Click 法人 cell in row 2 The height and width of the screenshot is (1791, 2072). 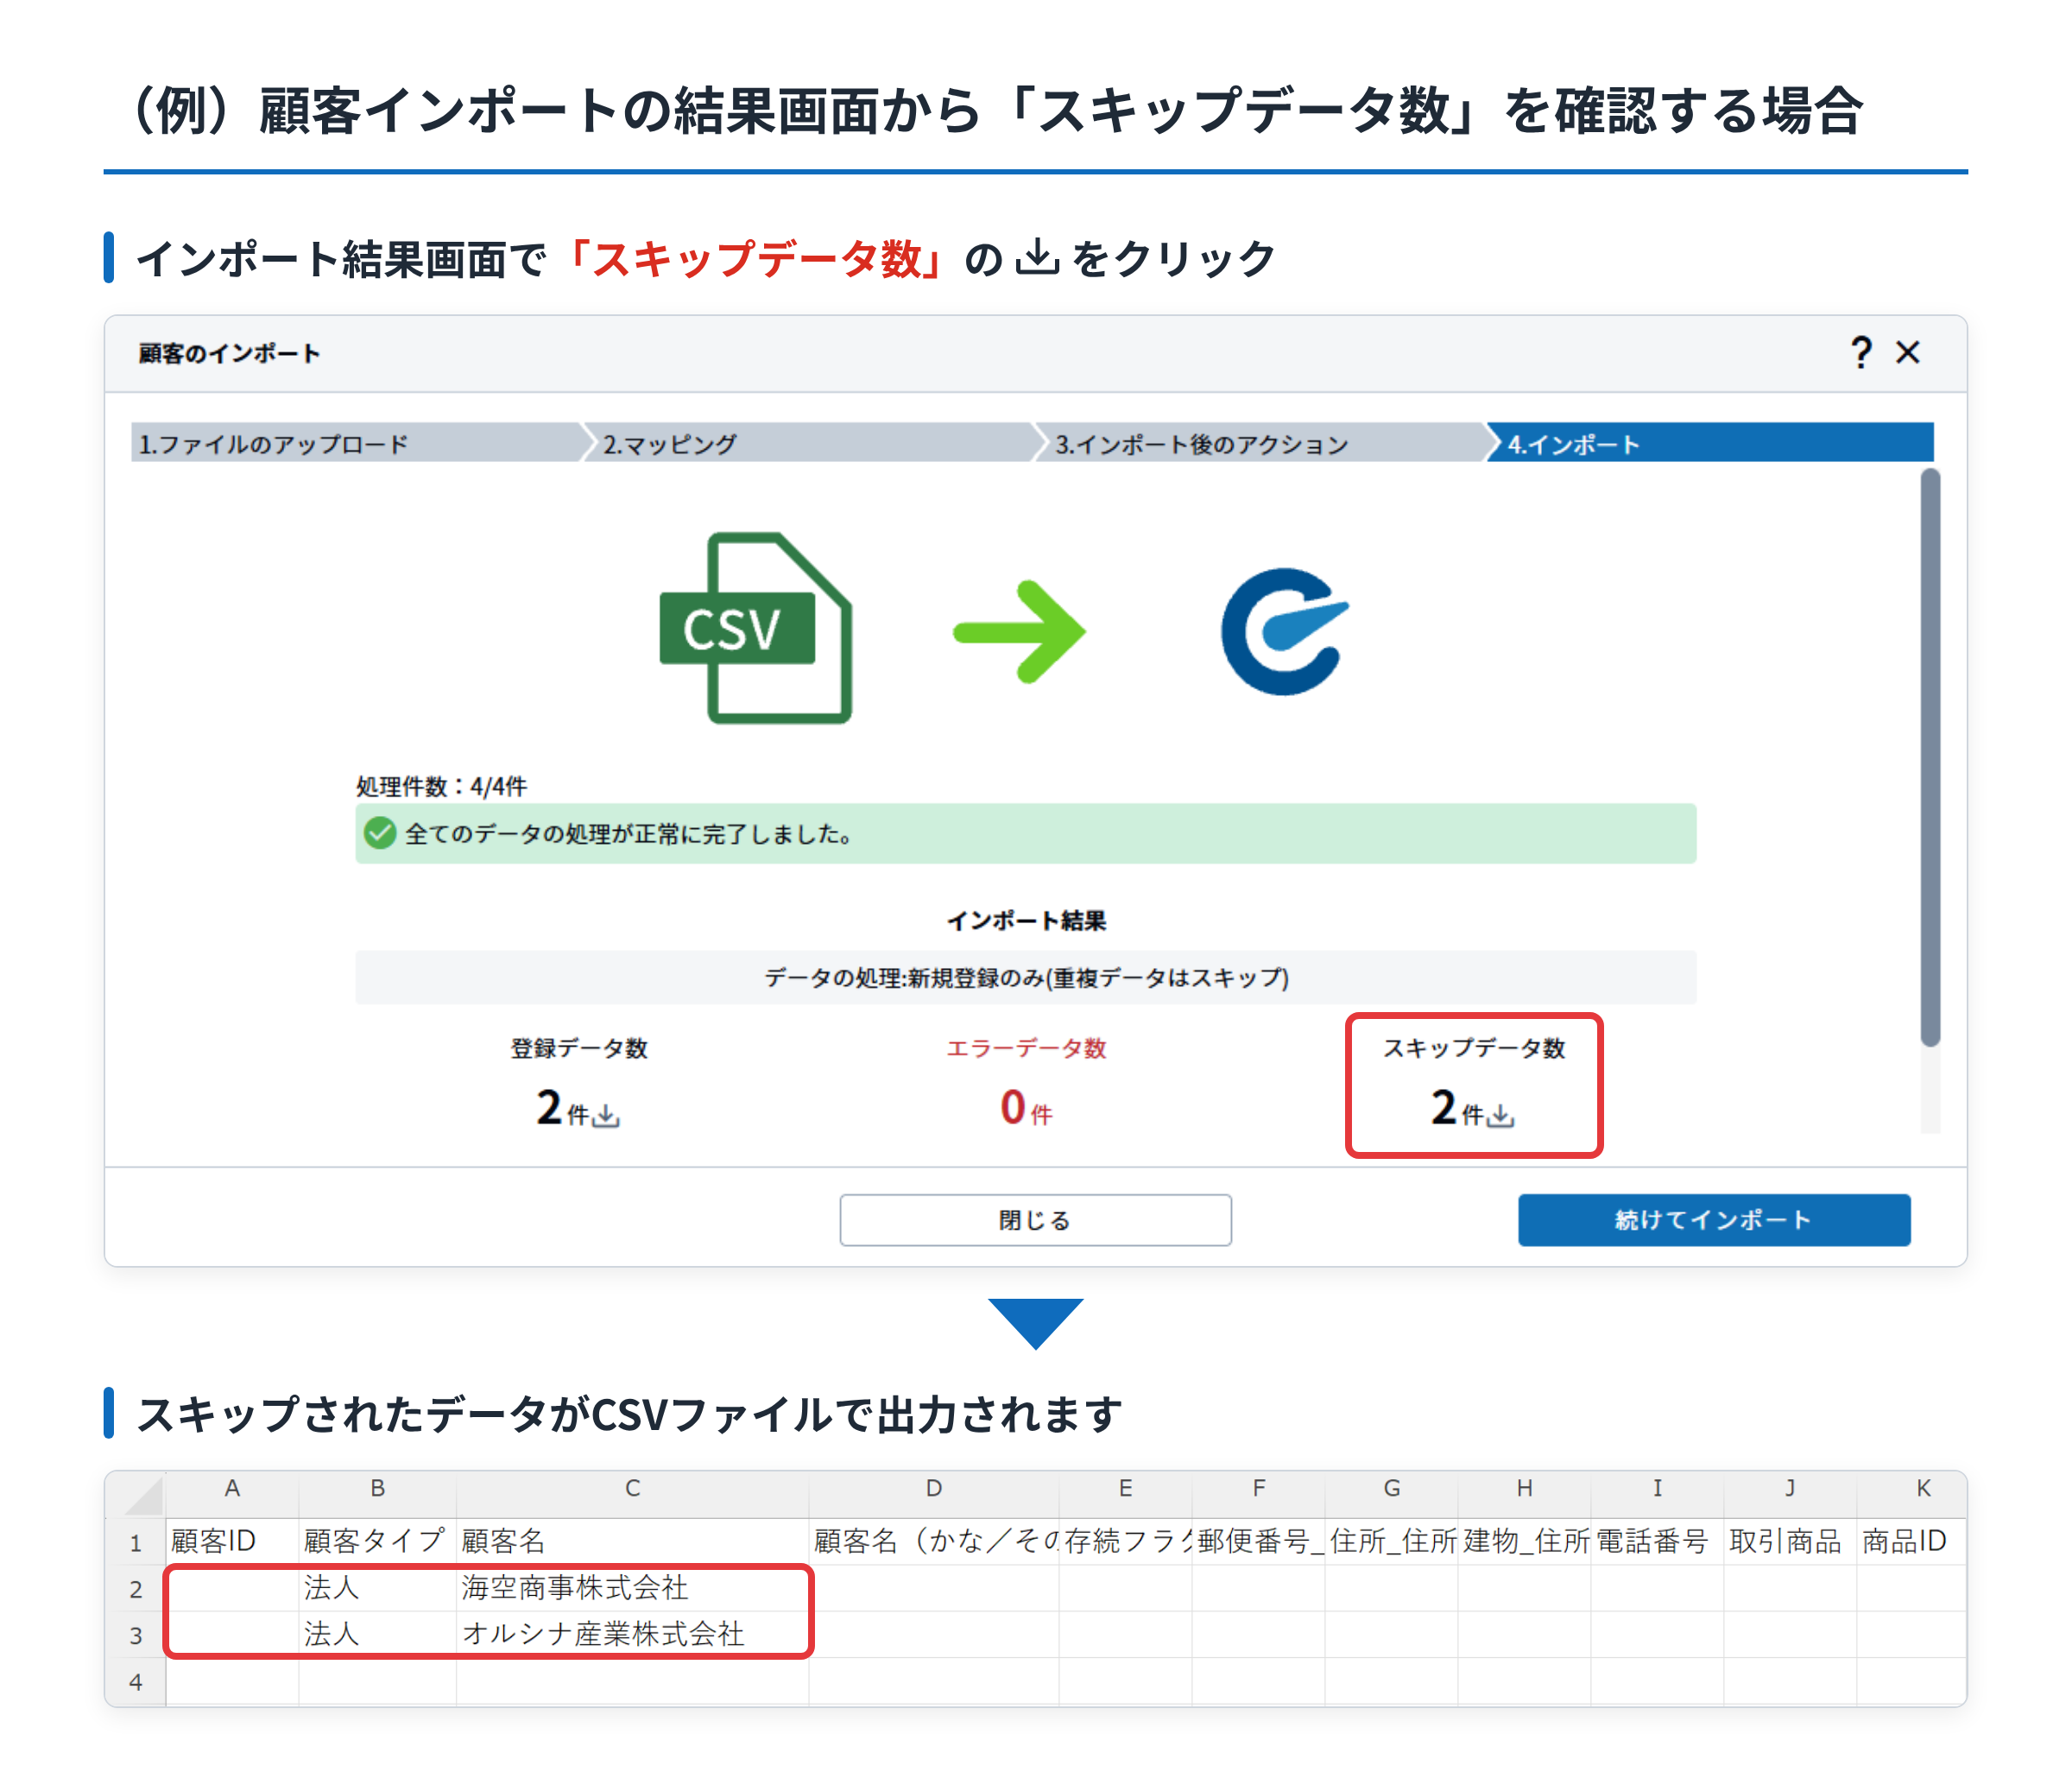377,1588
